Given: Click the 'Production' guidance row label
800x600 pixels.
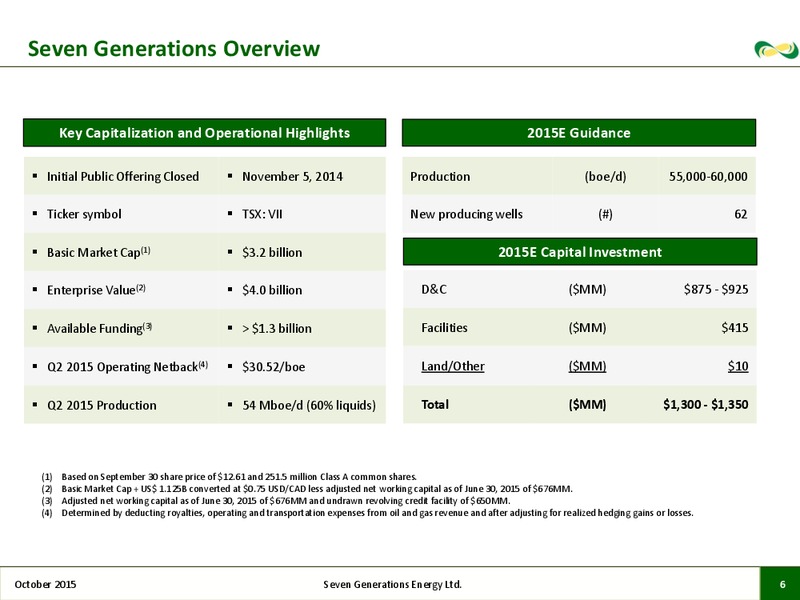Looking at the screenshot, I should click(440, 177).
